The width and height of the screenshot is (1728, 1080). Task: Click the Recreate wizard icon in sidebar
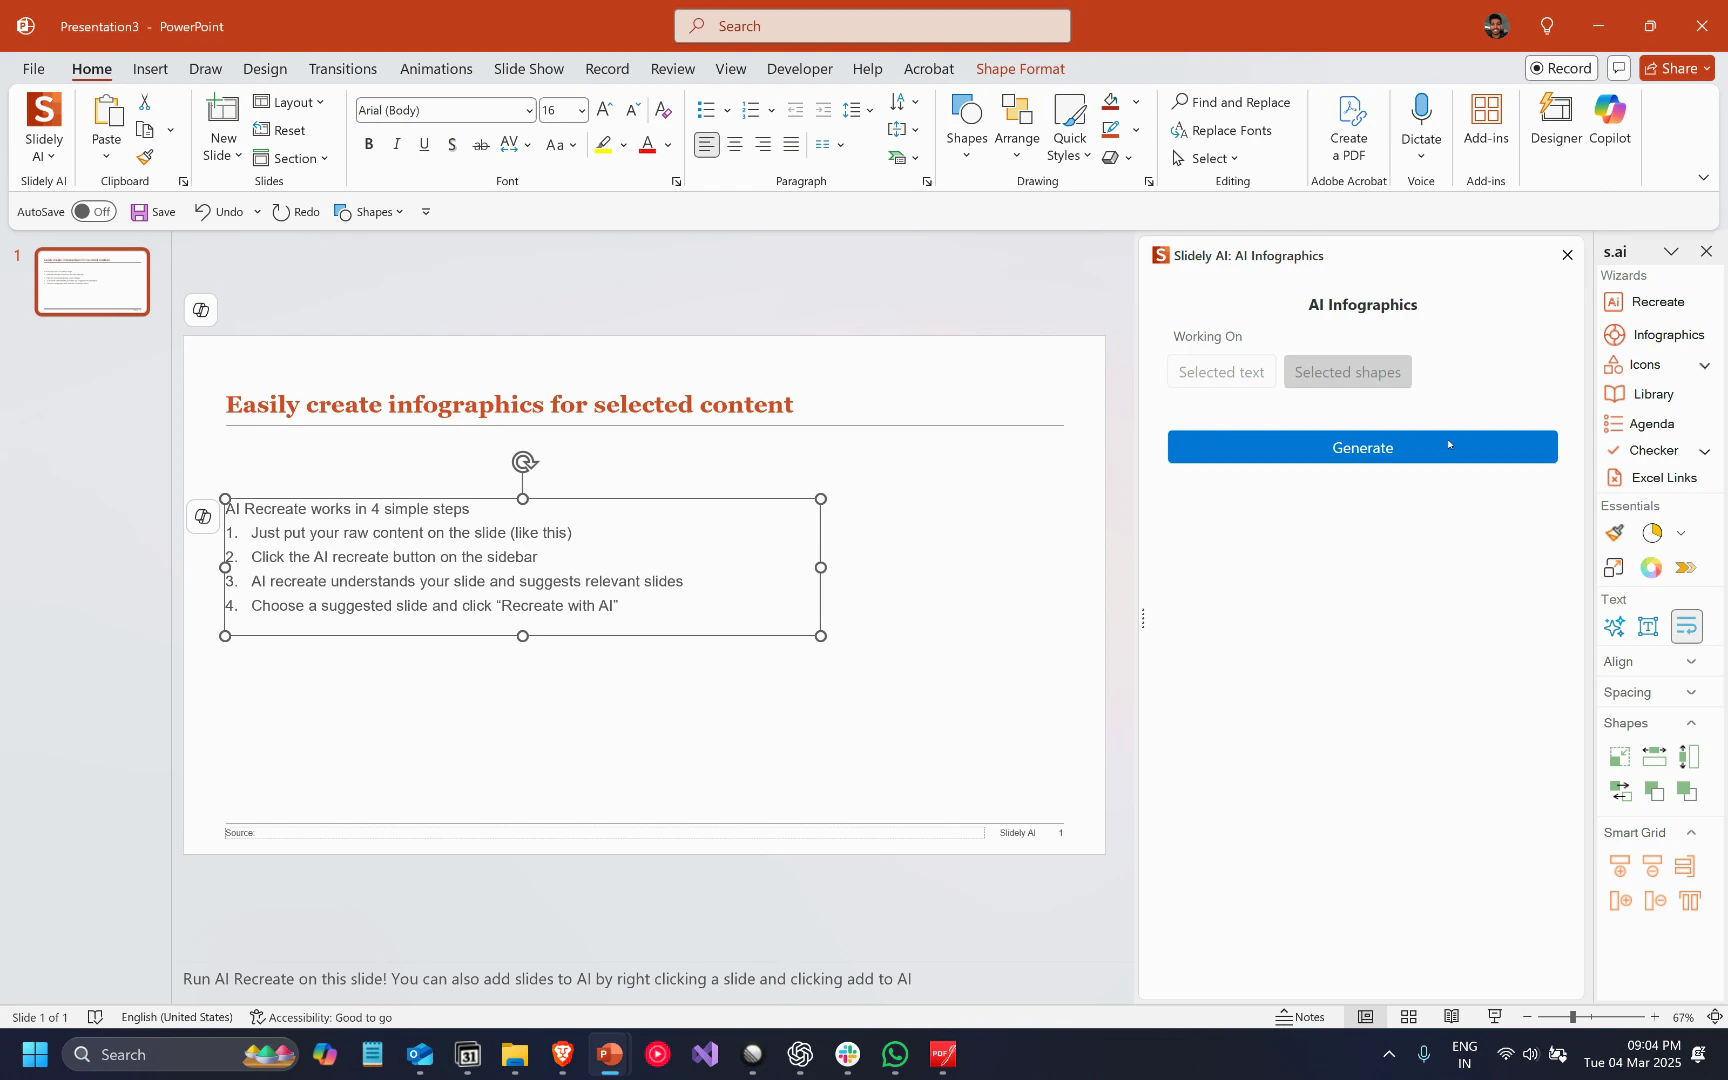click(x=1613, y=302)
